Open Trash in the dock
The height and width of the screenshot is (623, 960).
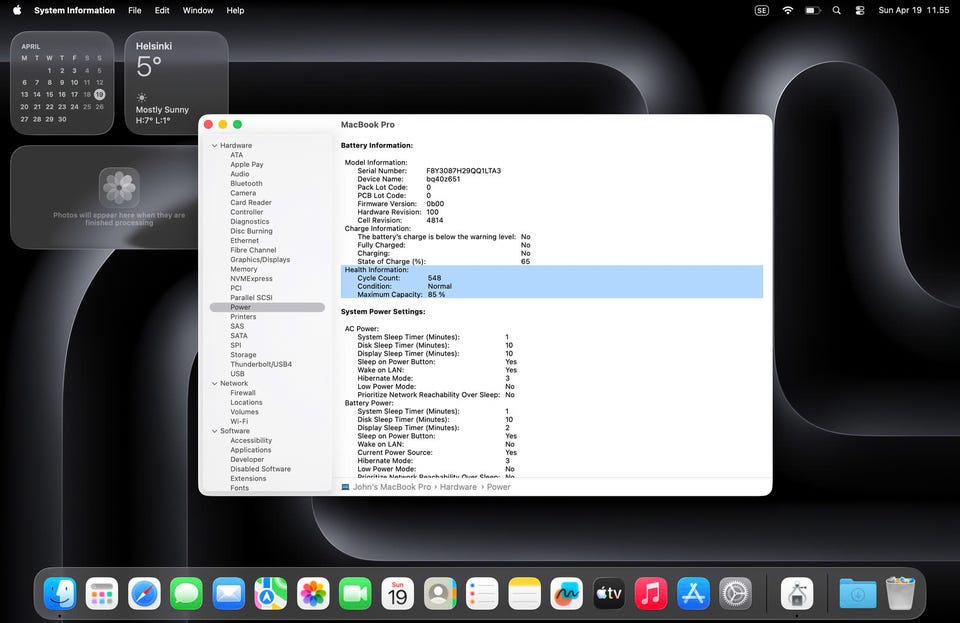pyautogui.click(x=901, y=592)
